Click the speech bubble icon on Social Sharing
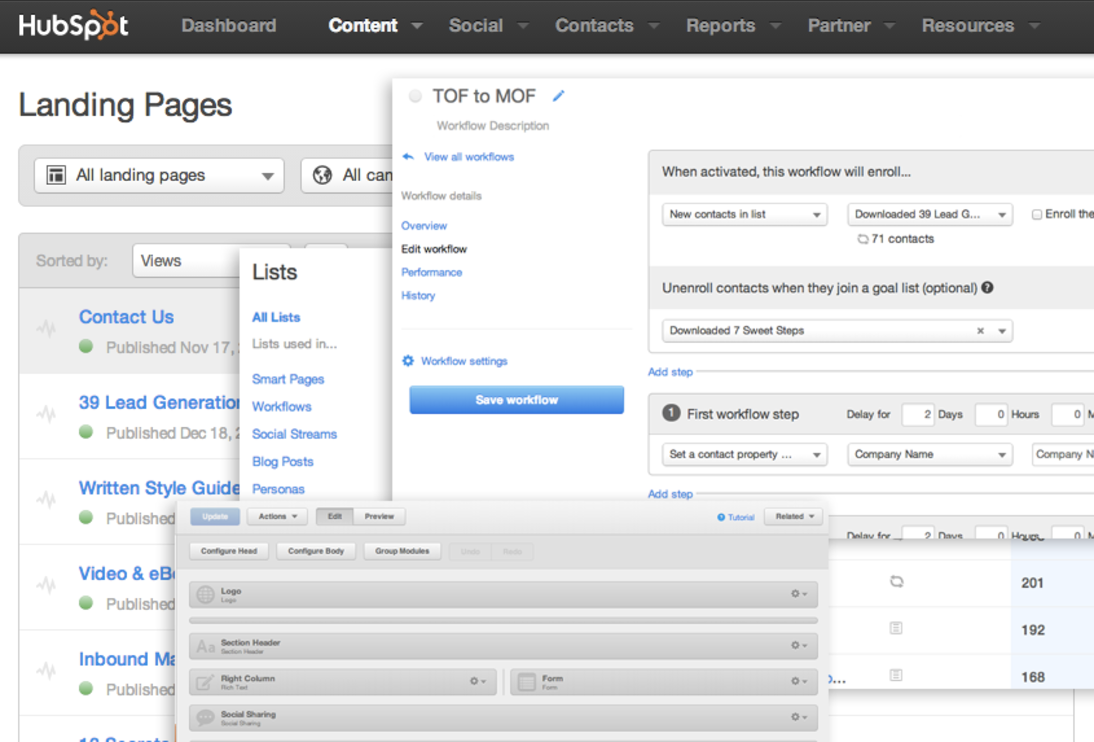 205,717
